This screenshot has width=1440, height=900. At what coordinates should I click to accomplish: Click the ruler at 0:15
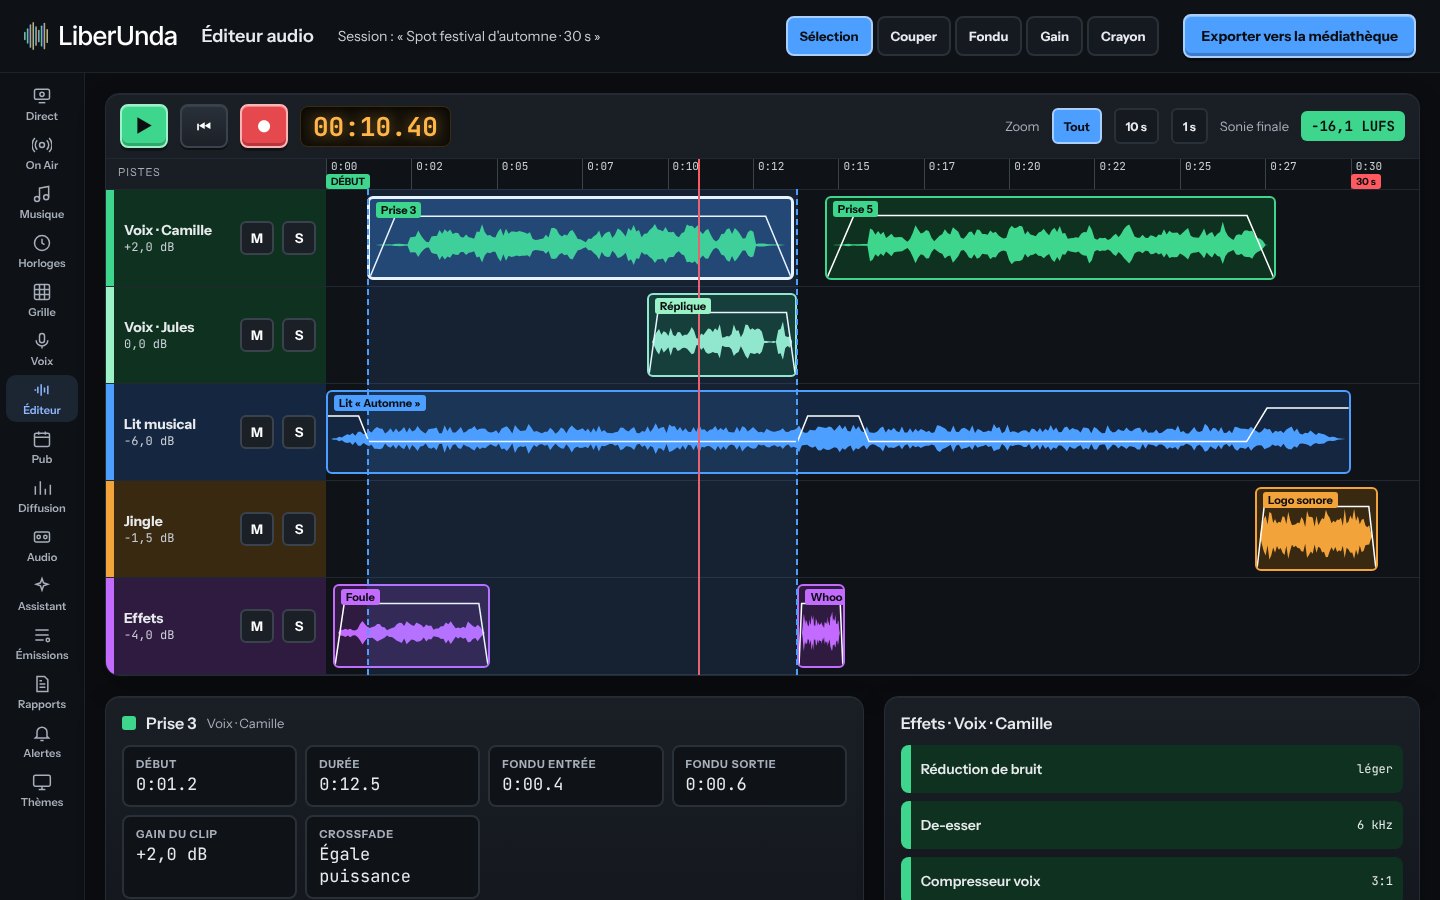pos(856,166)
